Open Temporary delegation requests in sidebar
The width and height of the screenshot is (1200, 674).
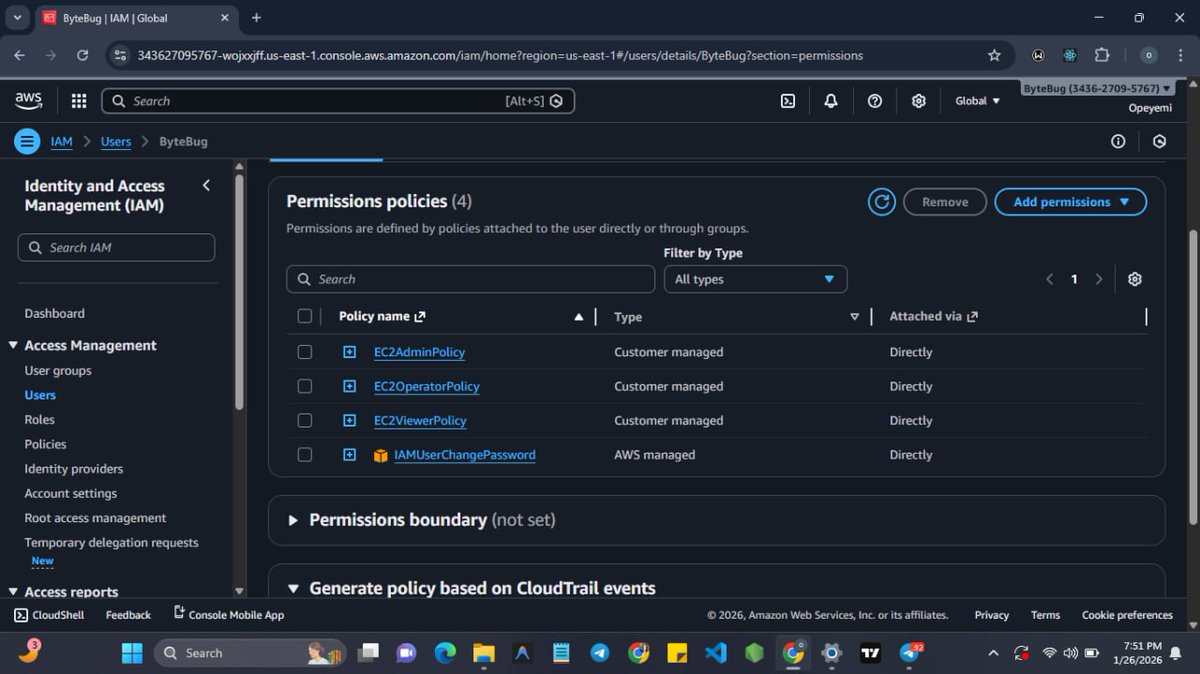point(111,542)
